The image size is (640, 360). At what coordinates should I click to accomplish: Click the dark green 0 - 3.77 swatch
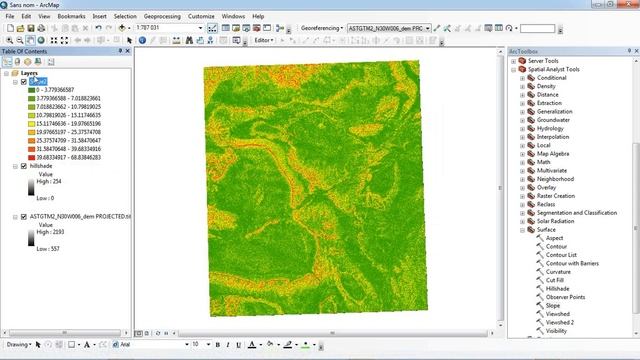tap(31, 90)
